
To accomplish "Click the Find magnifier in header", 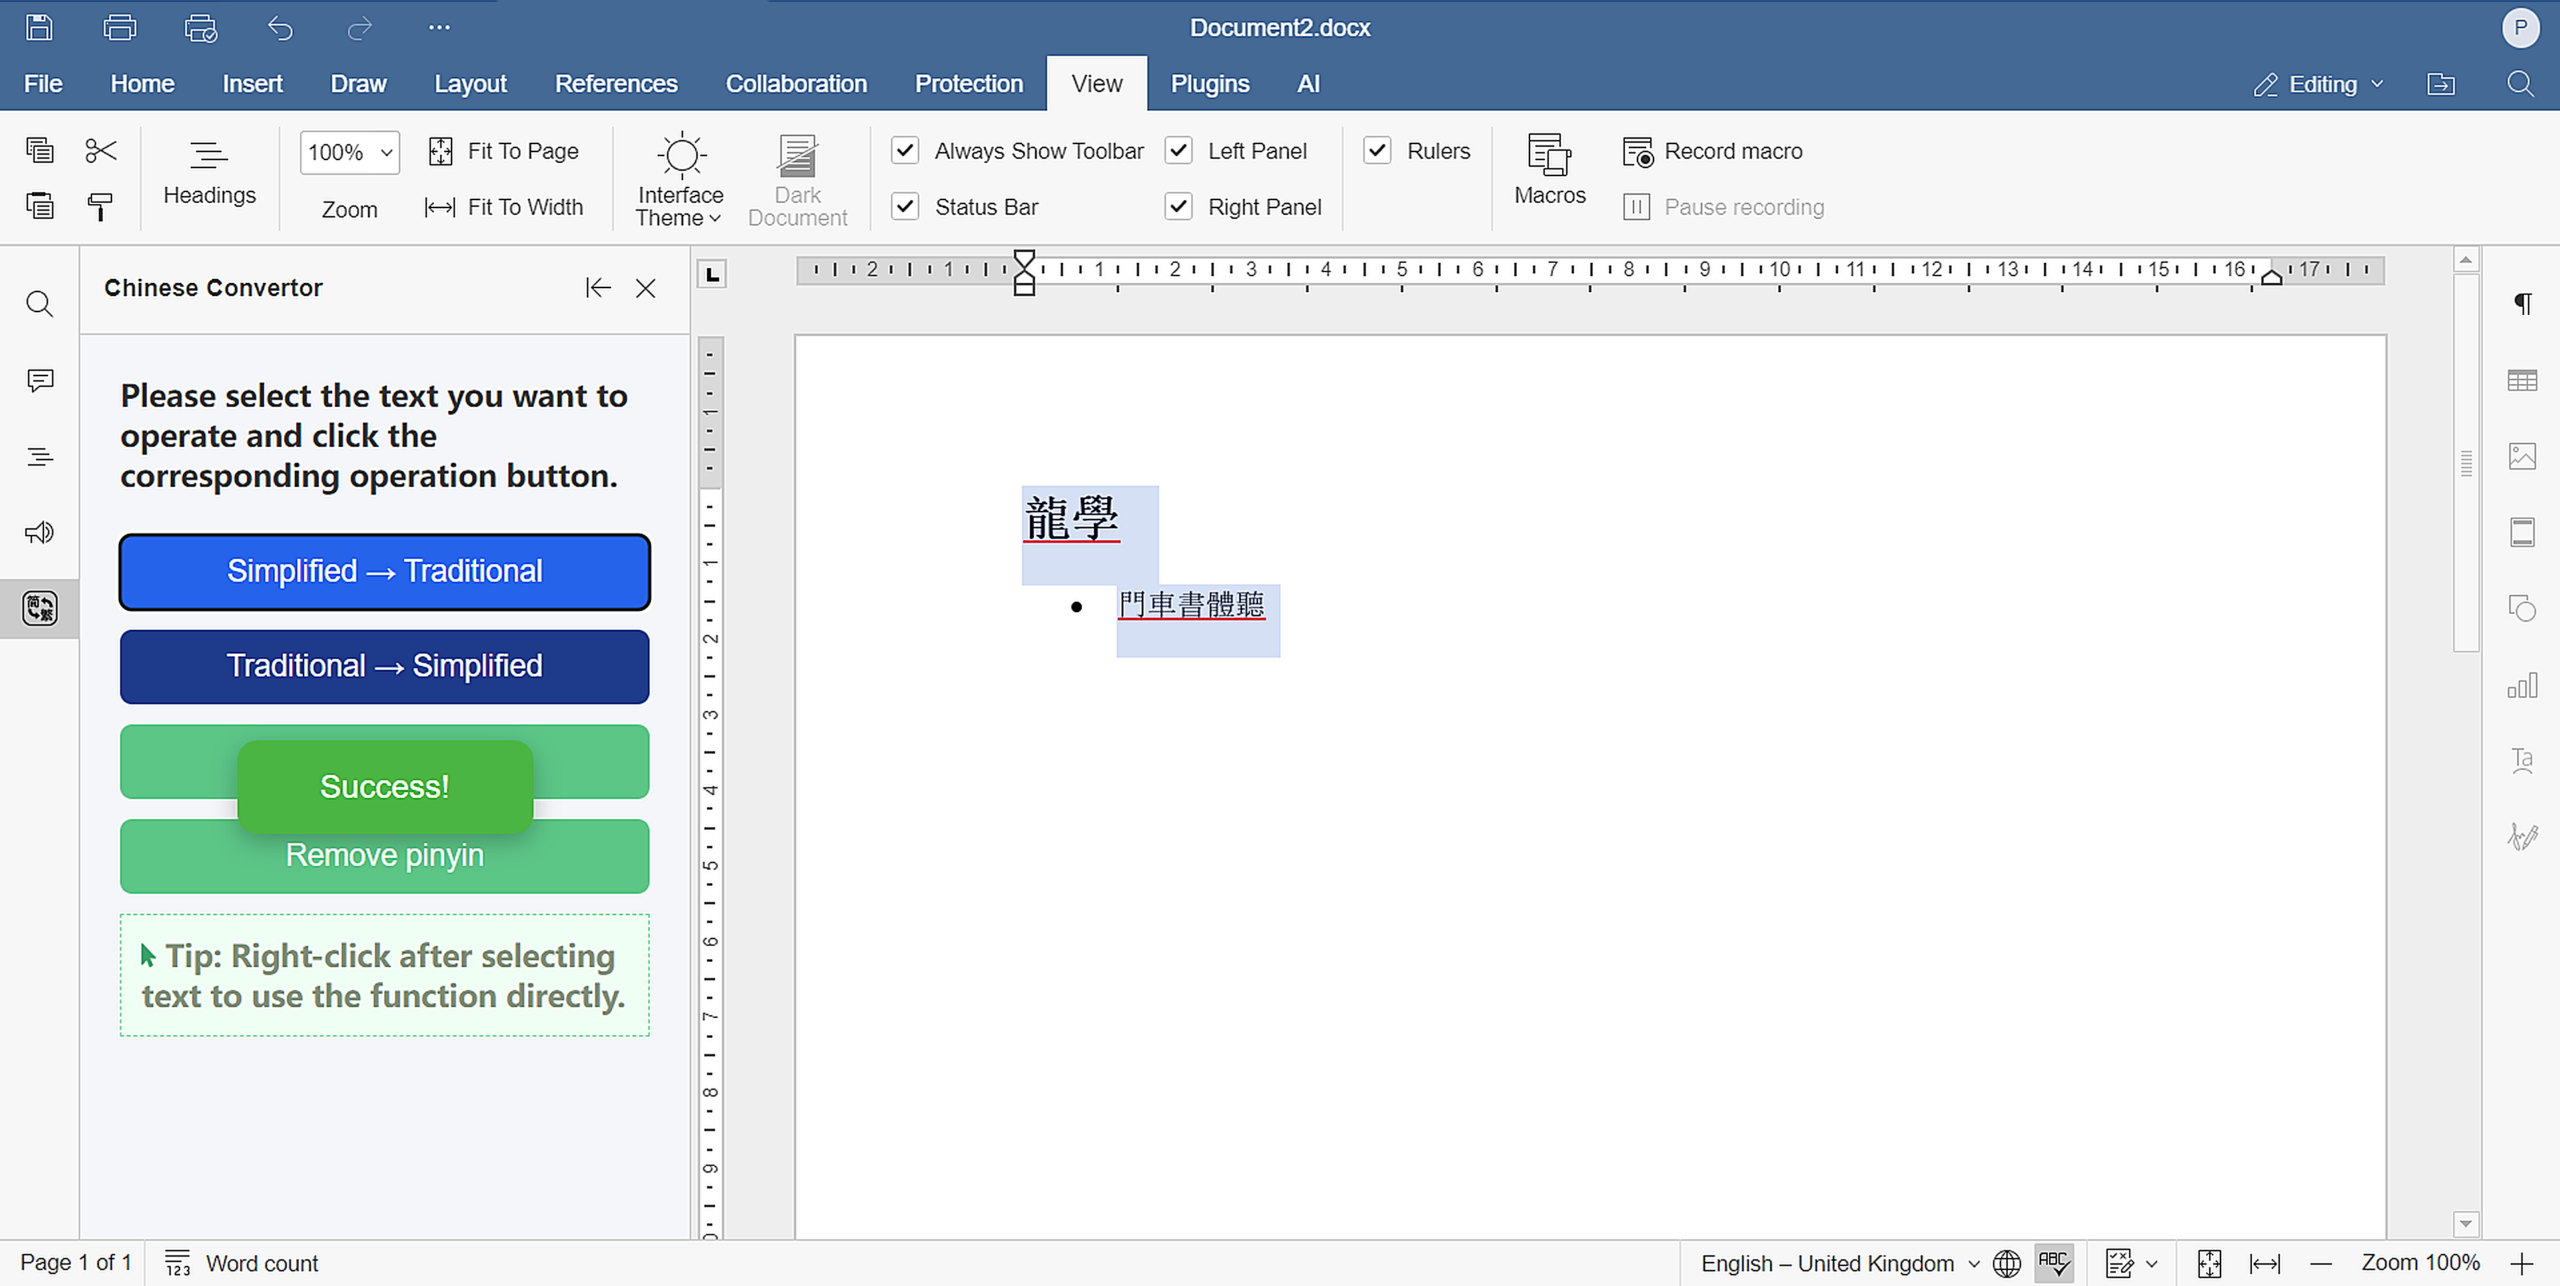I will 2520,84.
